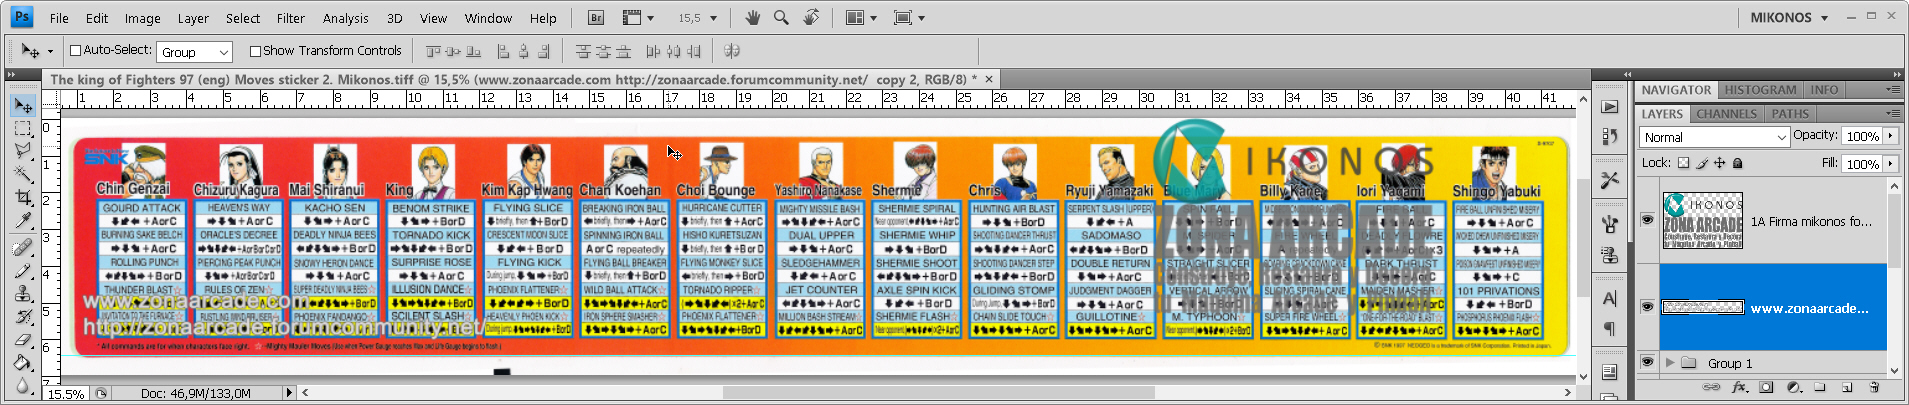
Task: Open the File menu
Action: coord(59,18)
